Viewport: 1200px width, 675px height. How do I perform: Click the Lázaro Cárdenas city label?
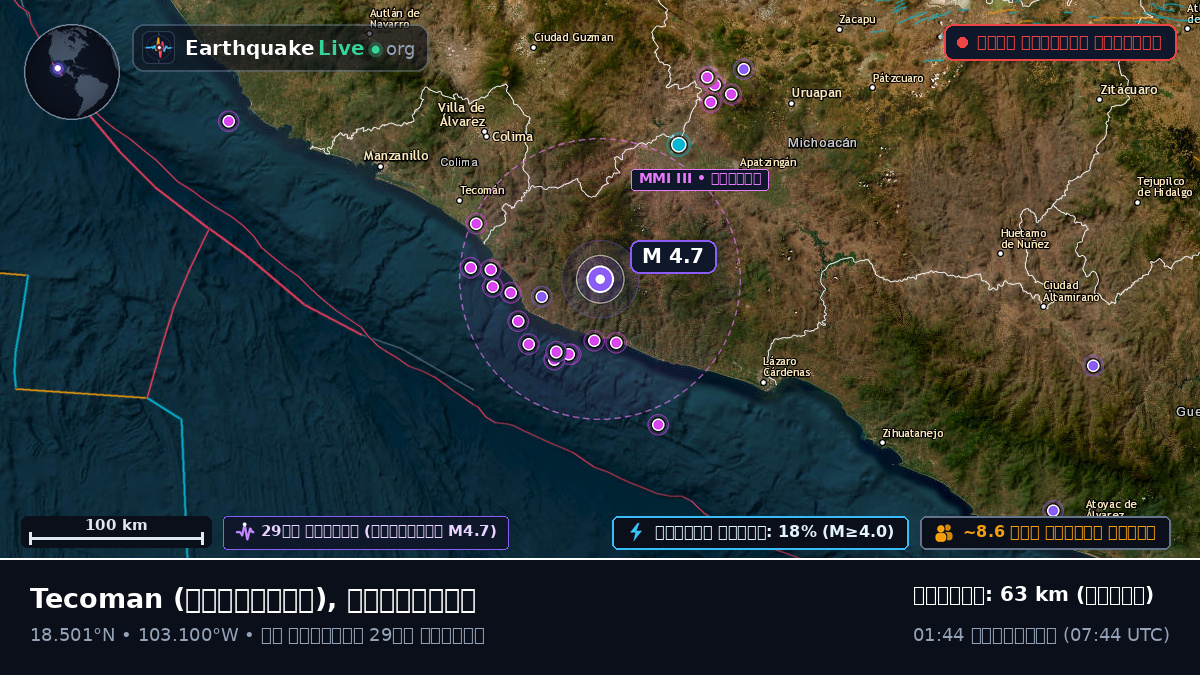coord(787,367)
